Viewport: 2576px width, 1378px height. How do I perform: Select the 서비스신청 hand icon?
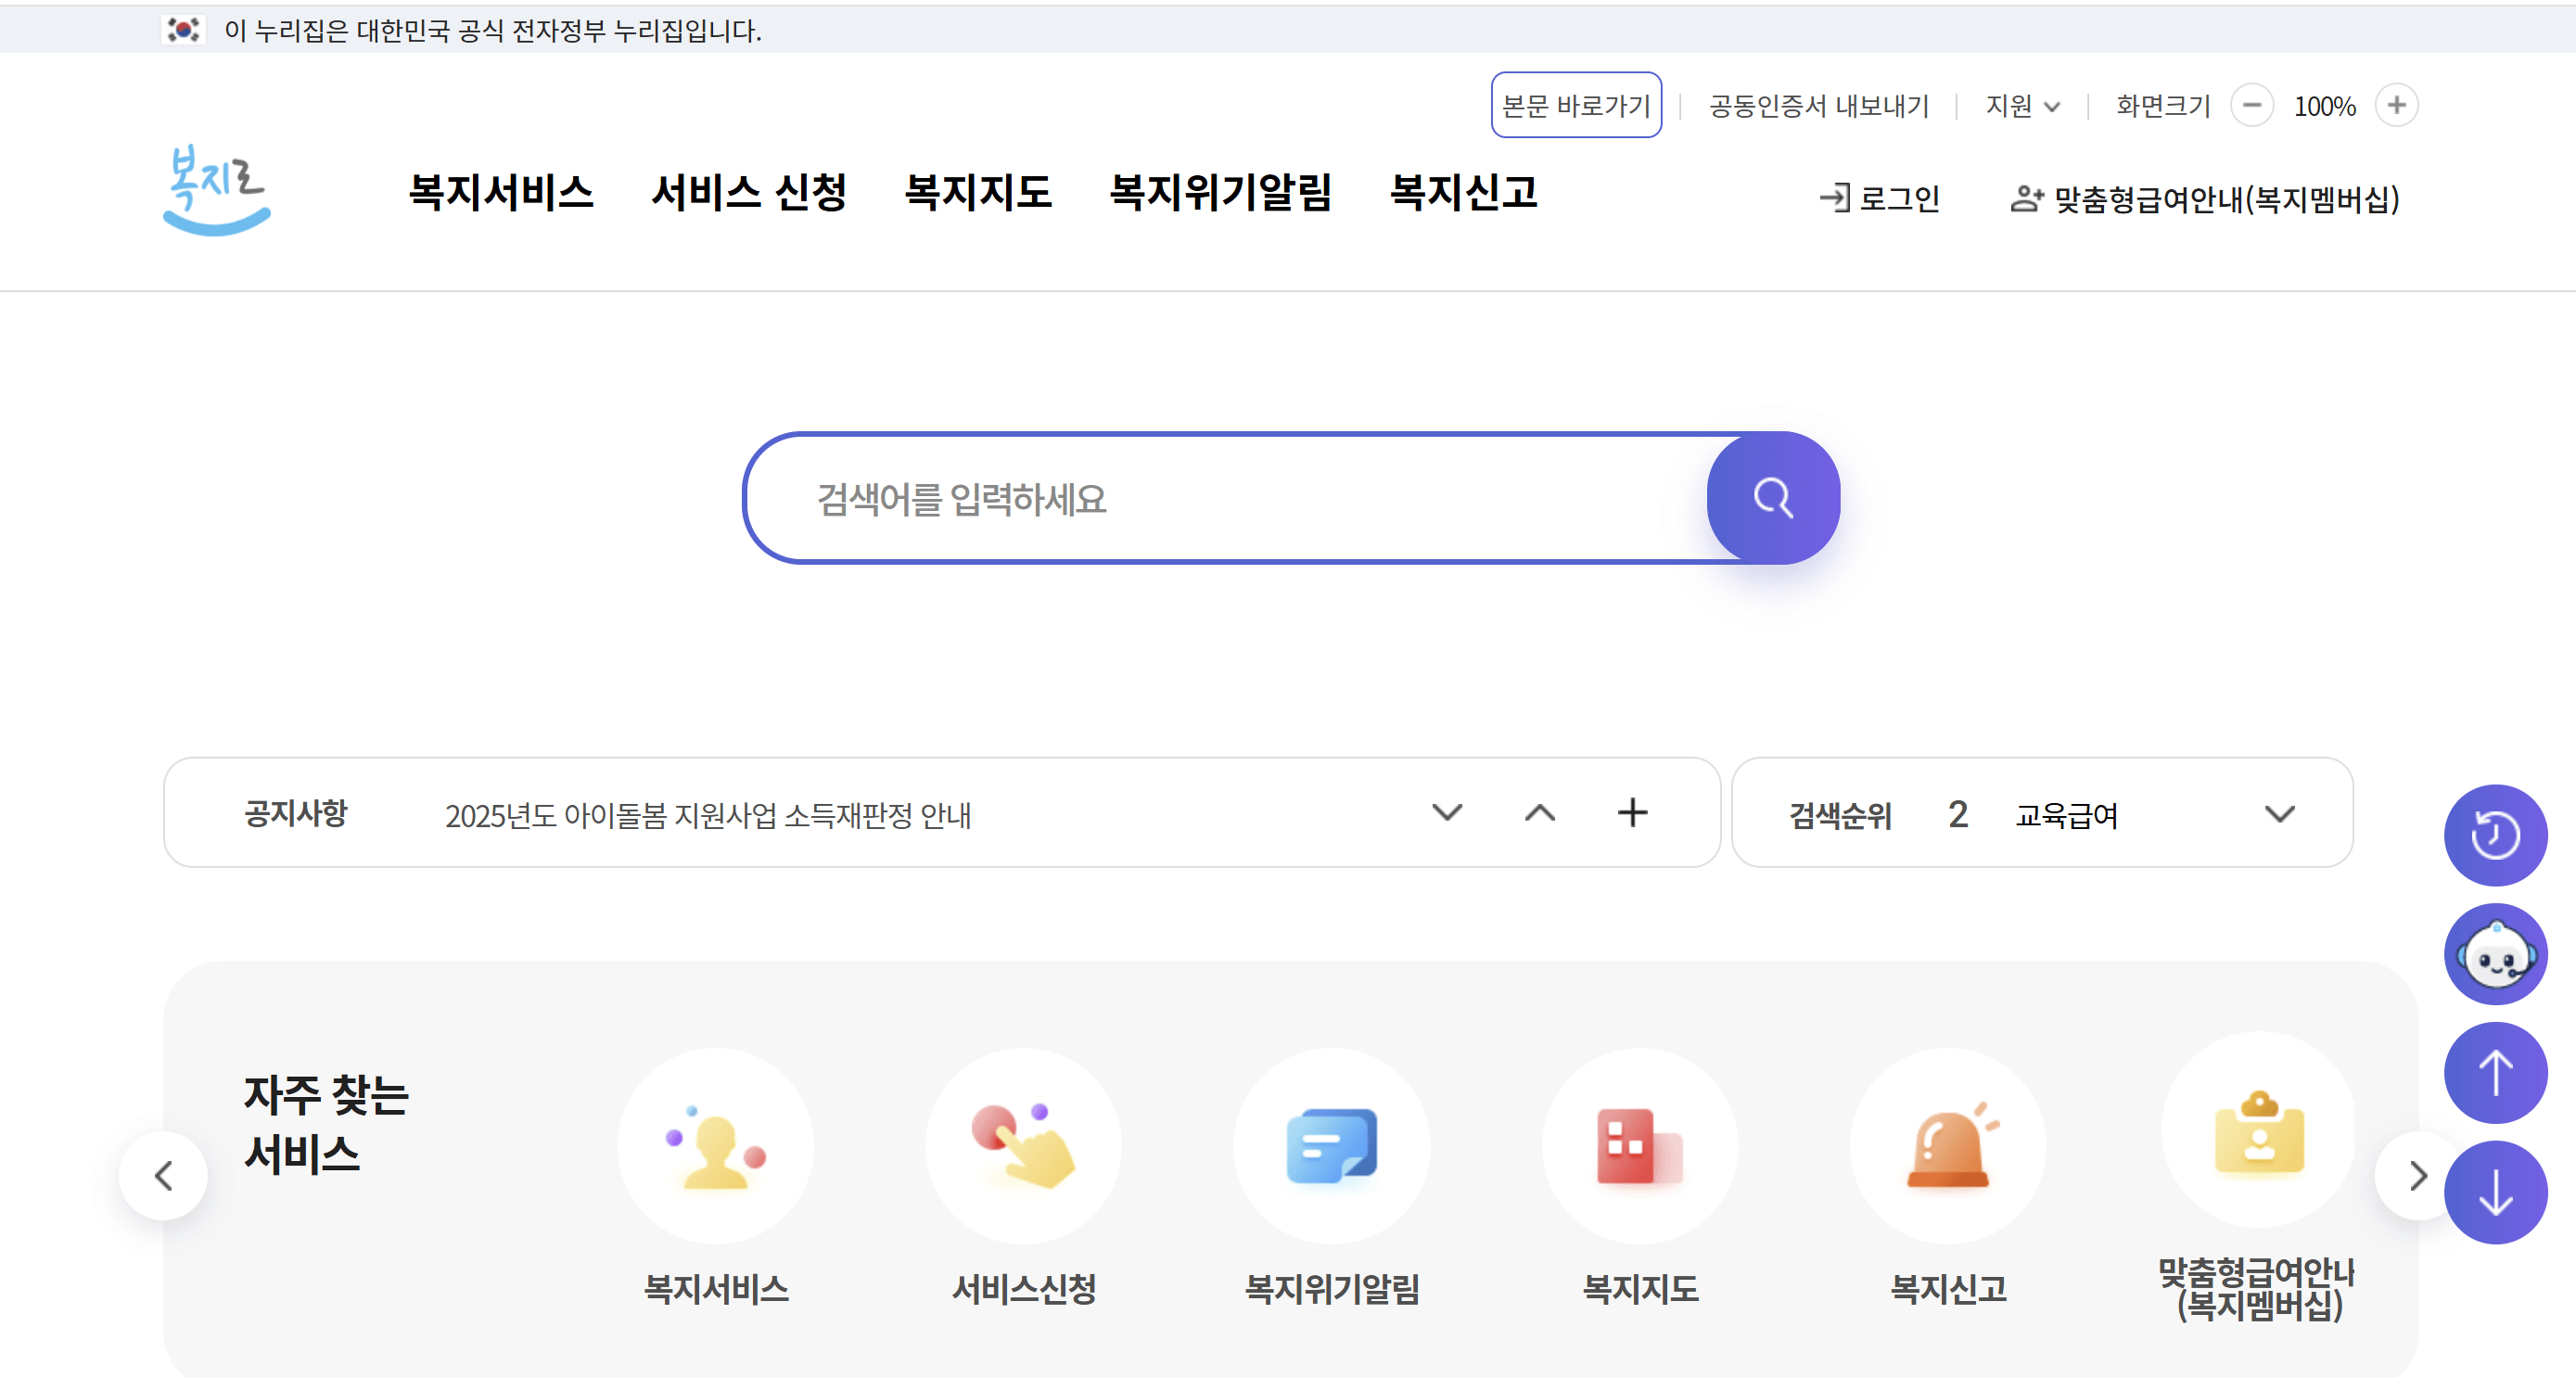pos(1024,1147)
